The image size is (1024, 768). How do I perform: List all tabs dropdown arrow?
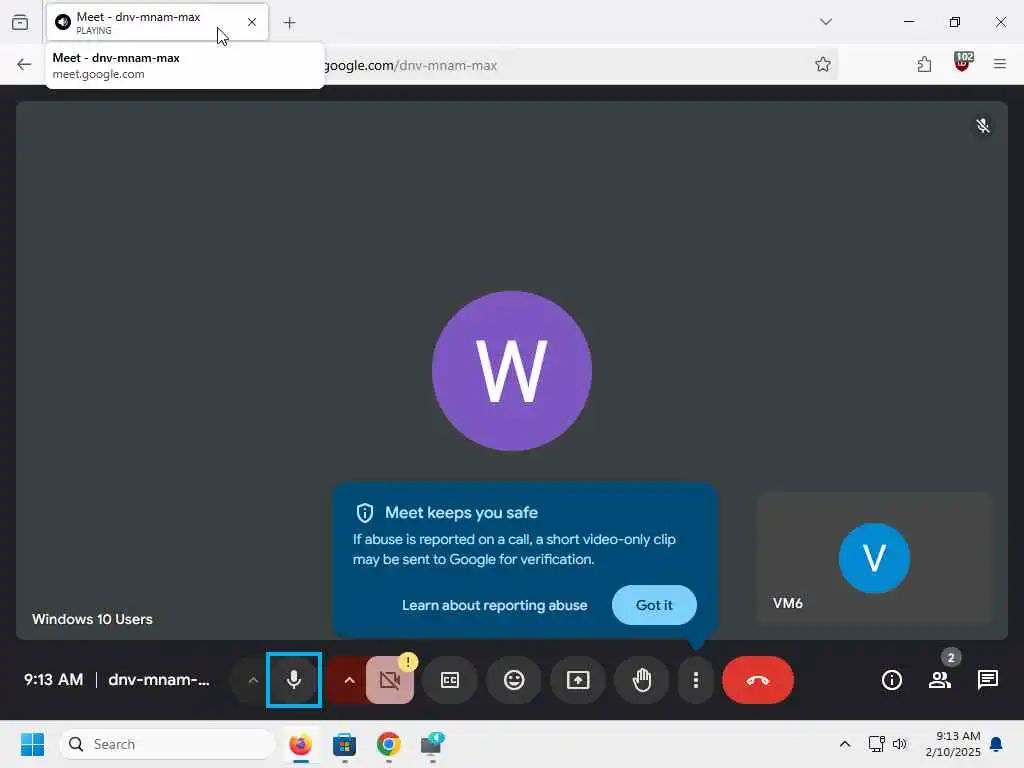(825, 22)
